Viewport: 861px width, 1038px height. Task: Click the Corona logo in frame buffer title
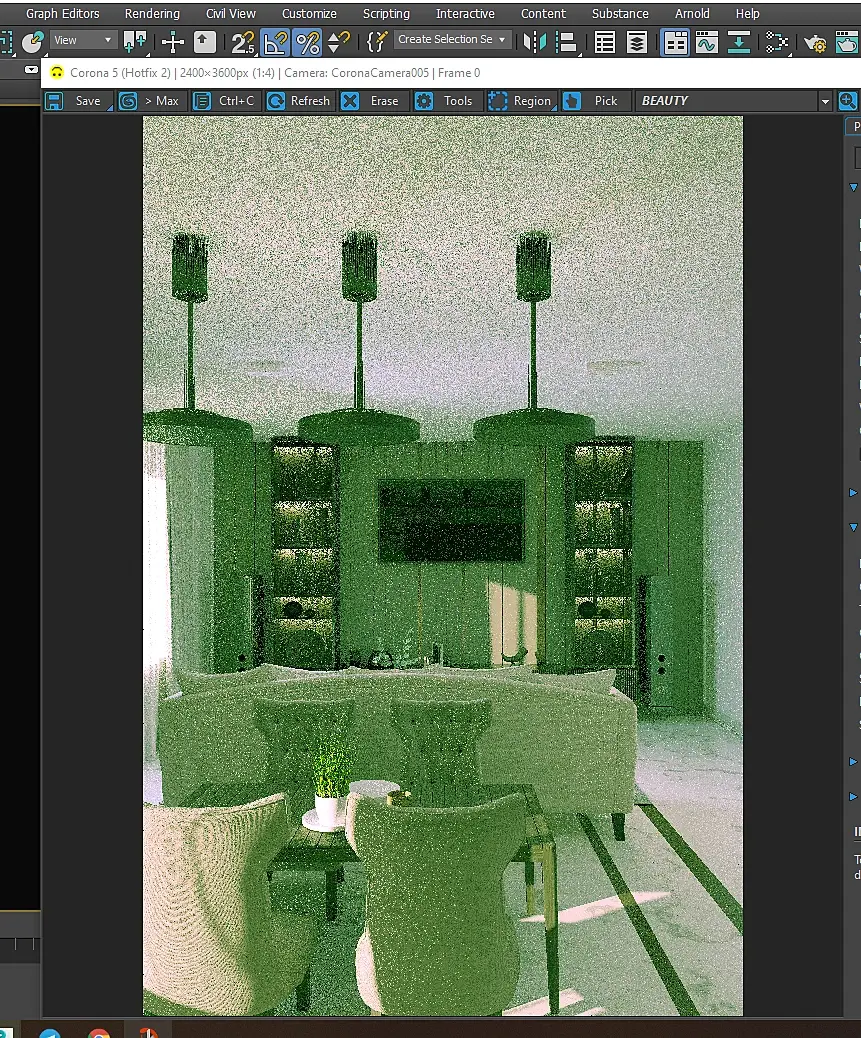point(57,73)
